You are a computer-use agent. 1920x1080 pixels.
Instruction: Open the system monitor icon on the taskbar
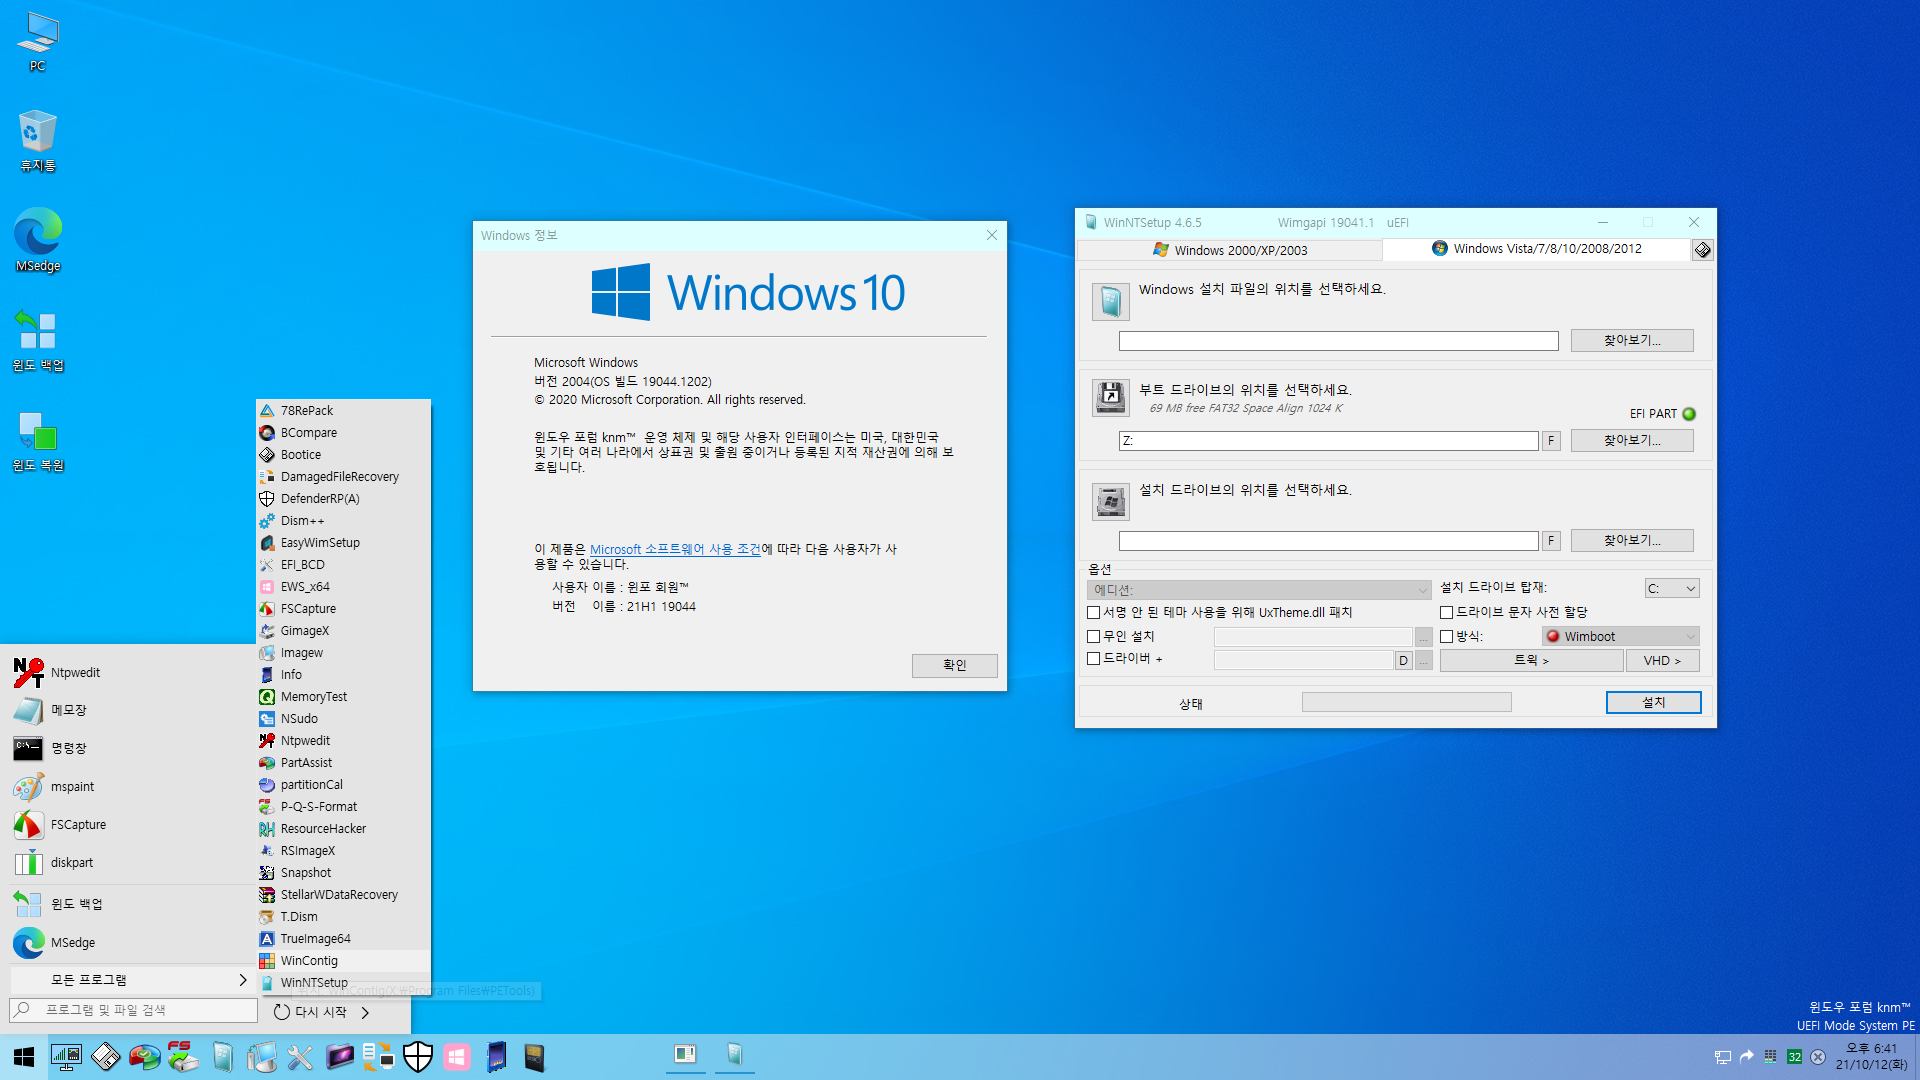pyautogui.click(x=66, y=1057)
